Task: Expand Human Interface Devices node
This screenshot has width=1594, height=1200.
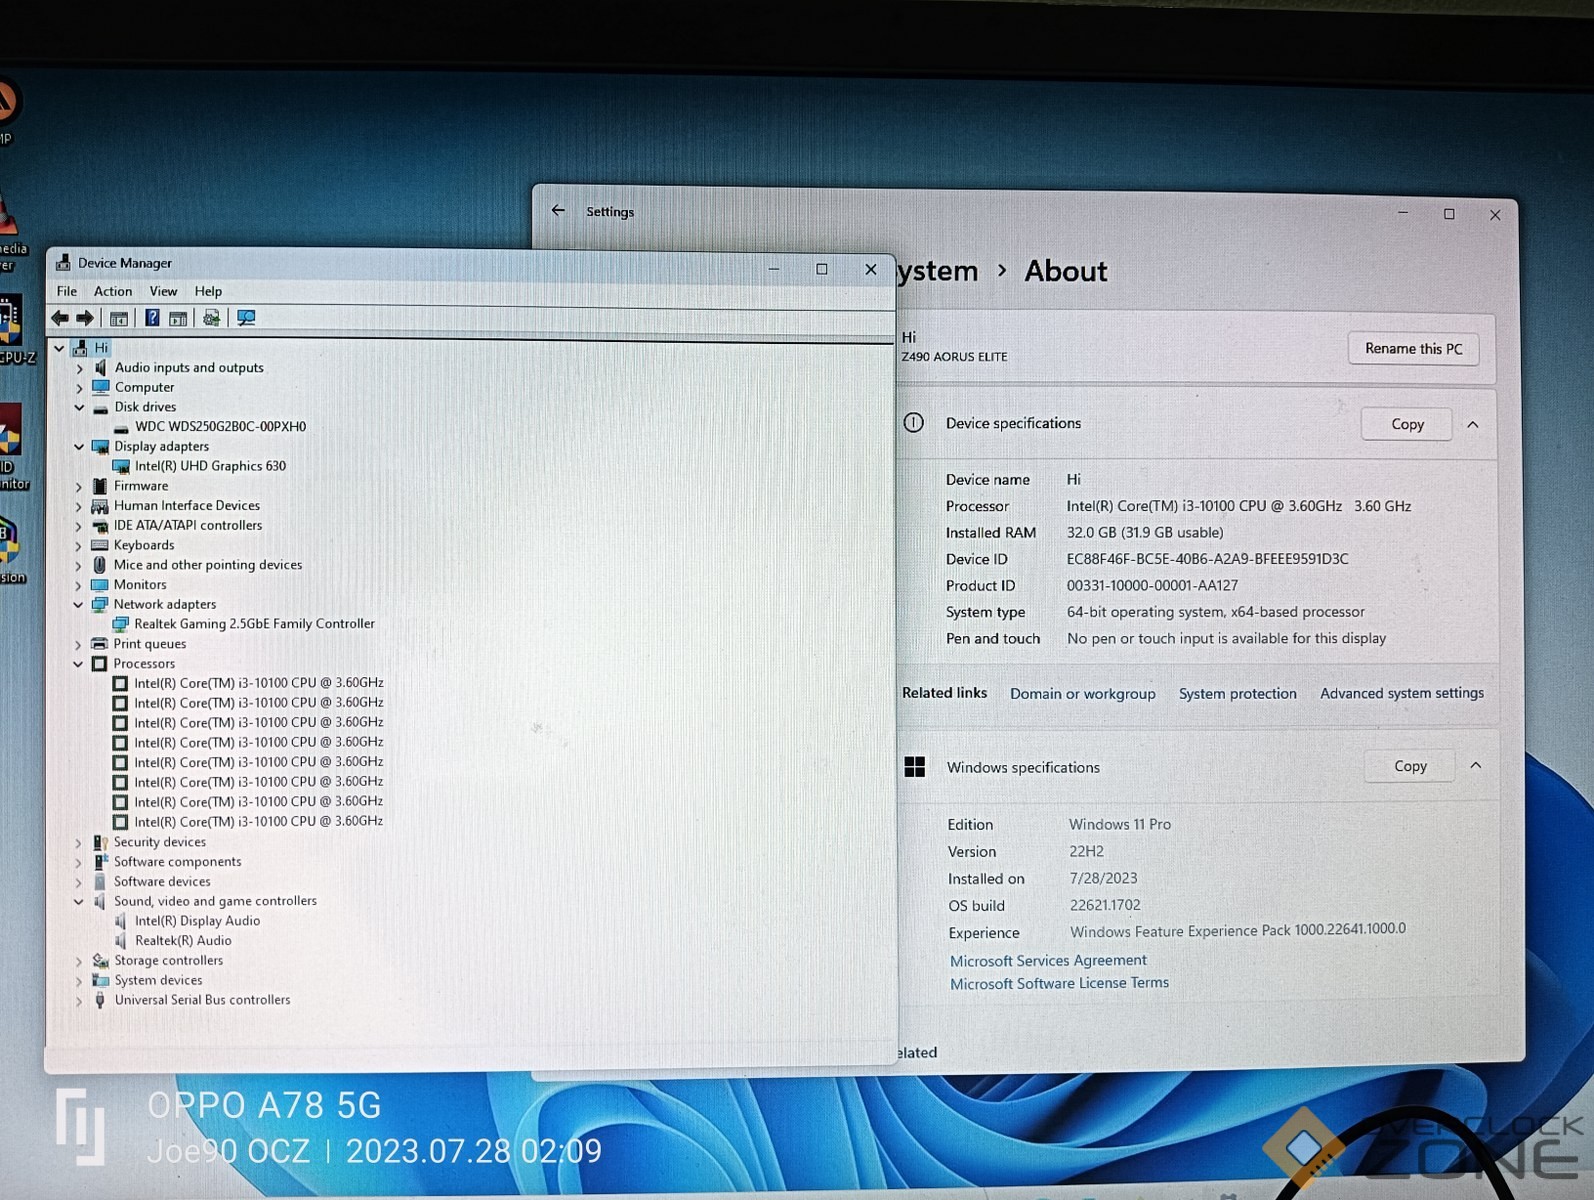Action: tap(79, 507)
